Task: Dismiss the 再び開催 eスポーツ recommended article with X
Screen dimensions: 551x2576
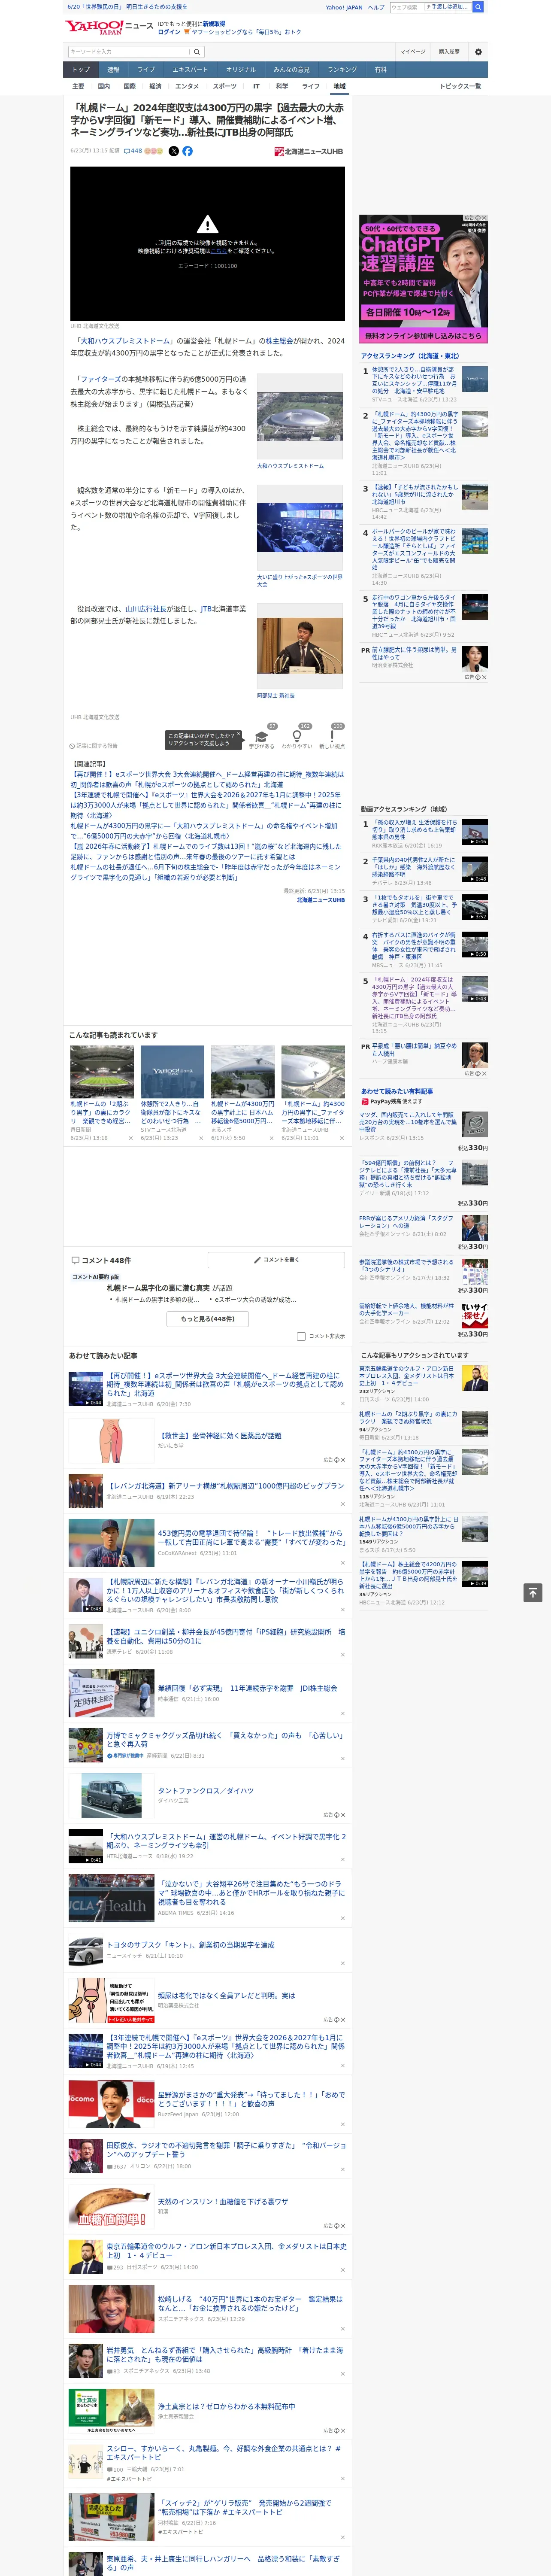Action: [342, 1403]
